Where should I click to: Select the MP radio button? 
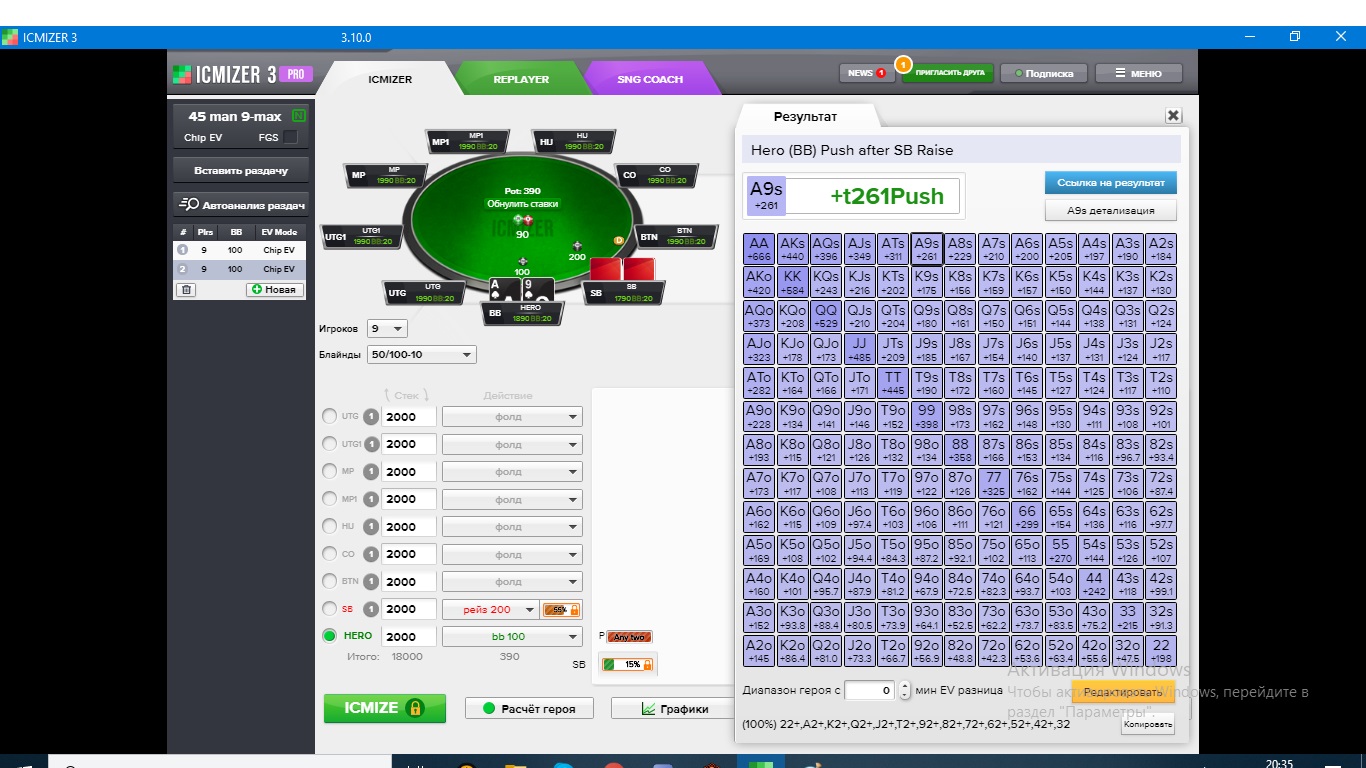click(x=330, y=472)
